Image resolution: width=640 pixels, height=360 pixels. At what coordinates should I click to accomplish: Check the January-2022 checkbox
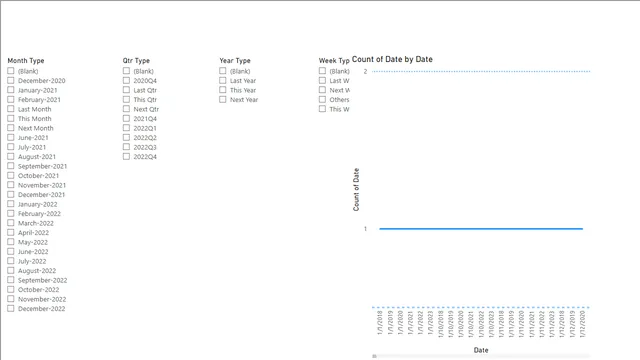(11, 204)
